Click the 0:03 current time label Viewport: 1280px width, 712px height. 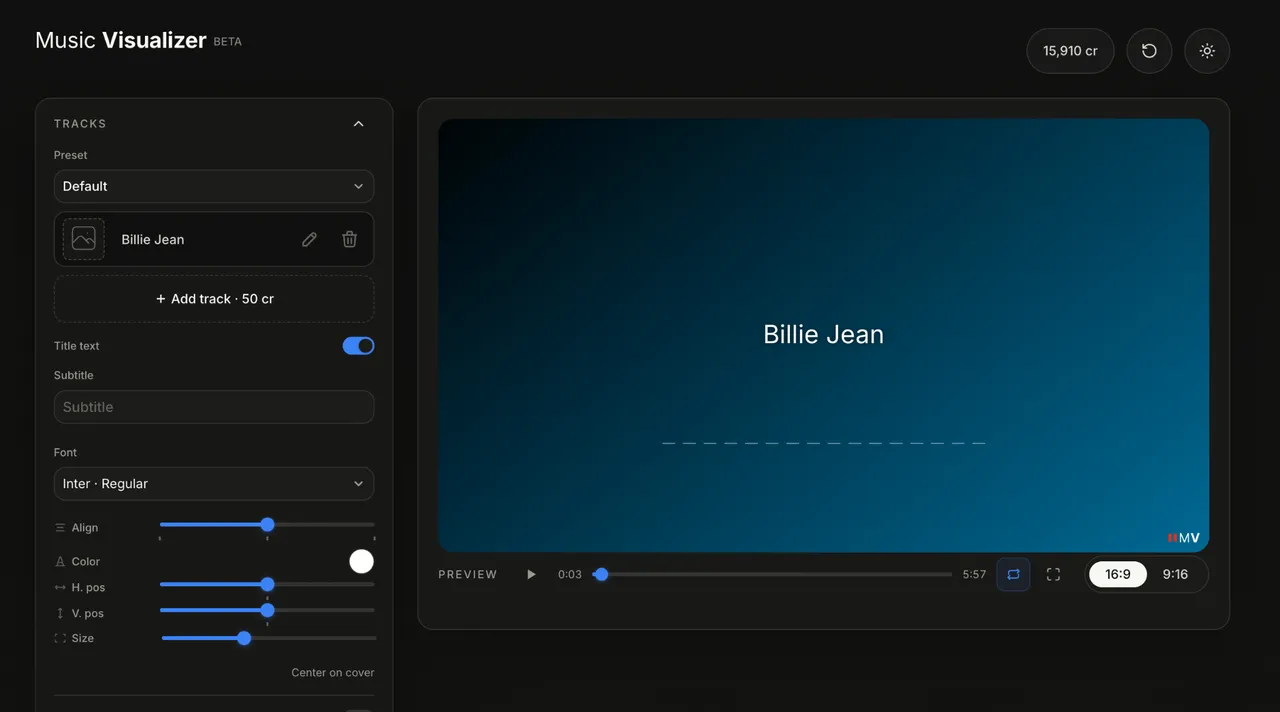pyautogui.click(x=570, y=574)
